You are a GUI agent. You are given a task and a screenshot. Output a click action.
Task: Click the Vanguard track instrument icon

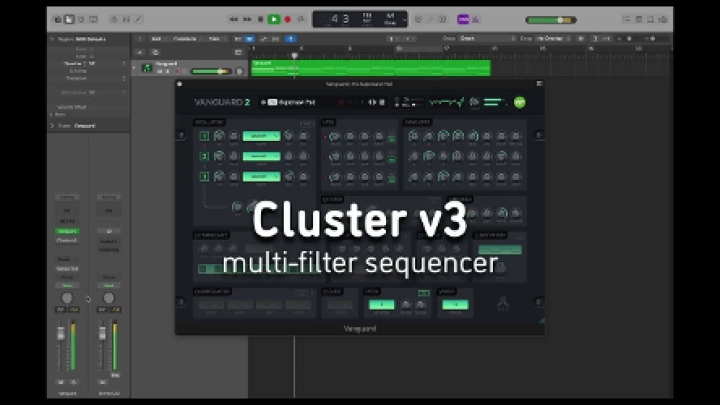(147, 68)
